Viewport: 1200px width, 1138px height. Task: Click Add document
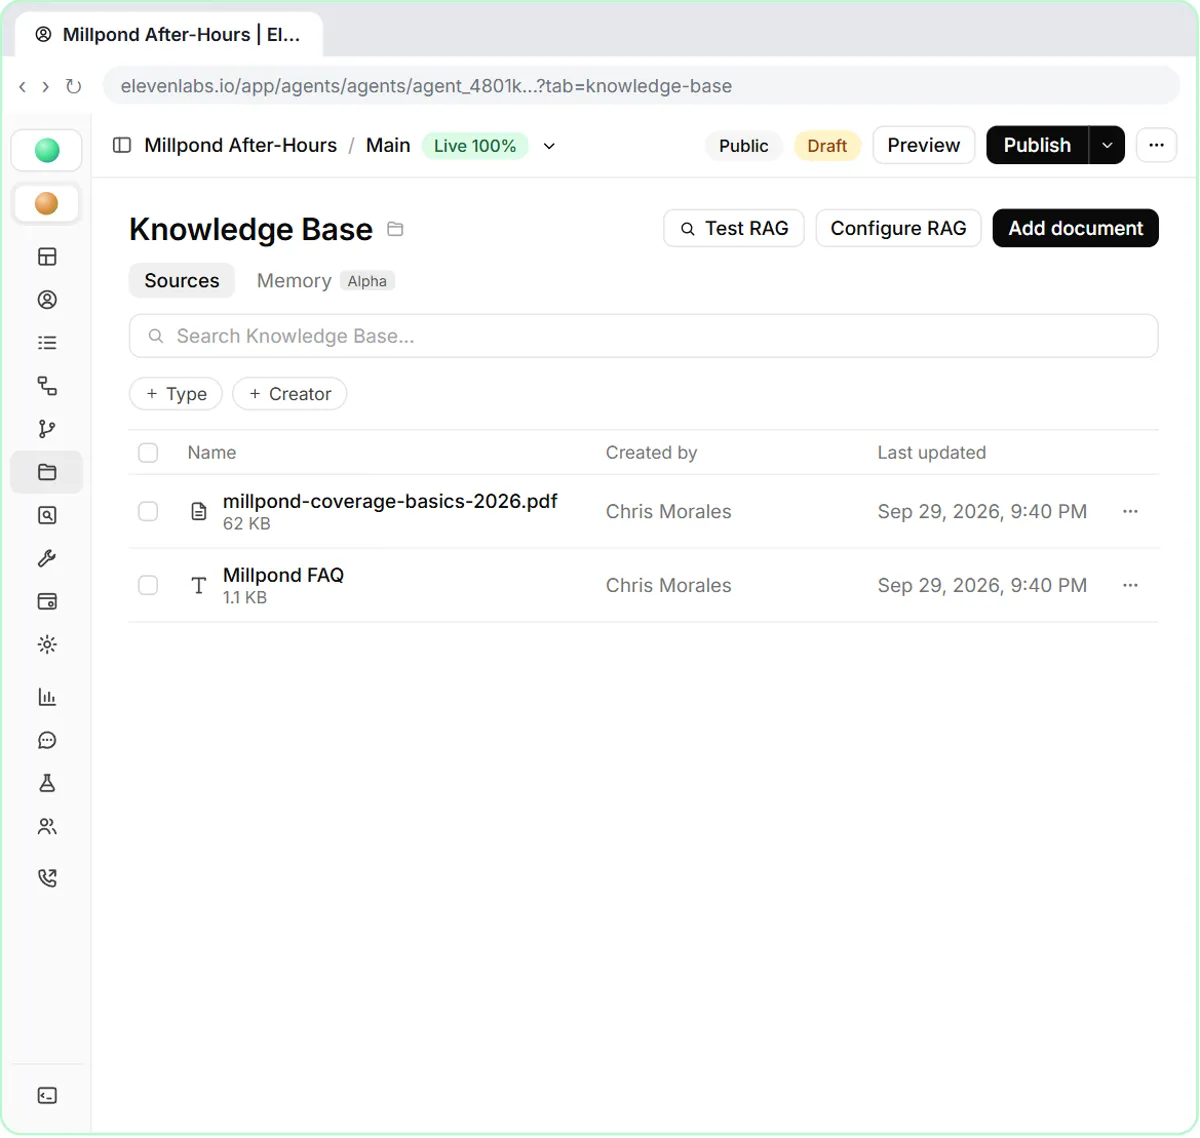coord(1076,228)
